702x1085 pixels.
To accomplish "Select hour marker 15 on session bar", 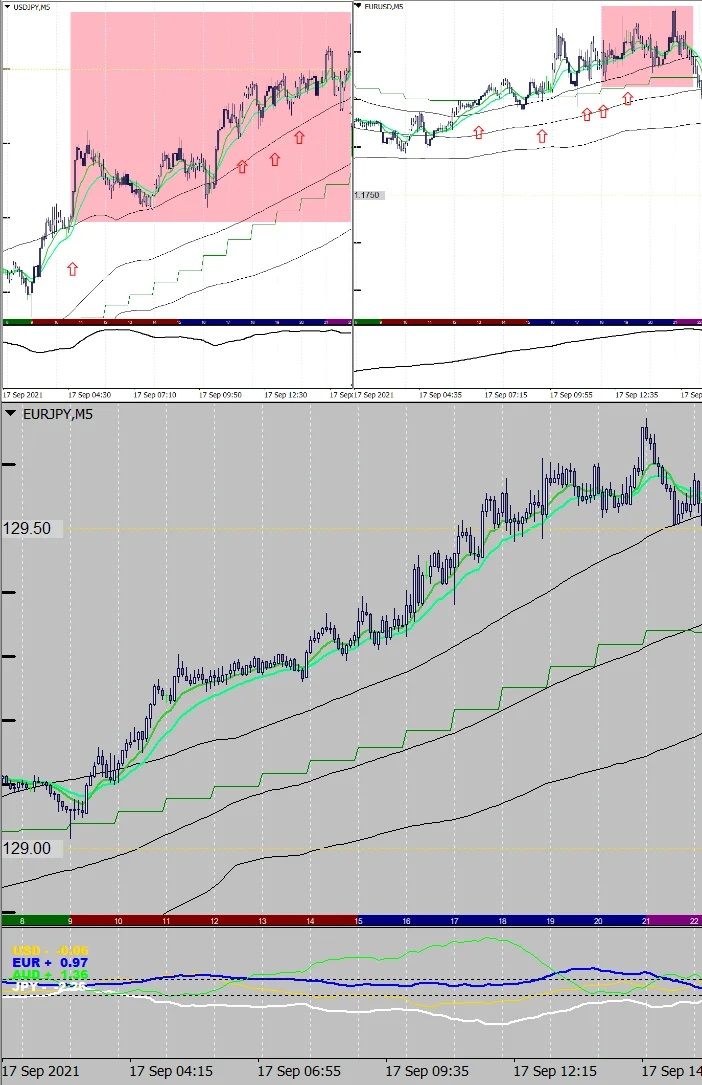I will click(358, 921).
